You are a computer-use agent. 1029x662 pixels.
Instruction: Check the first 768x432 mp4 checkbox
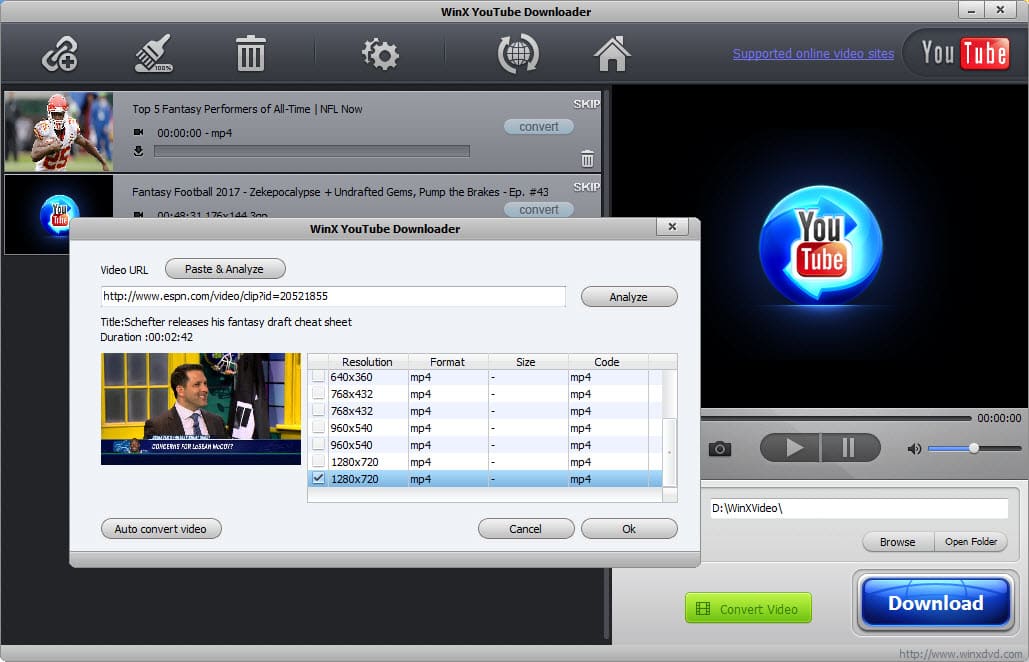click(318, 394)
